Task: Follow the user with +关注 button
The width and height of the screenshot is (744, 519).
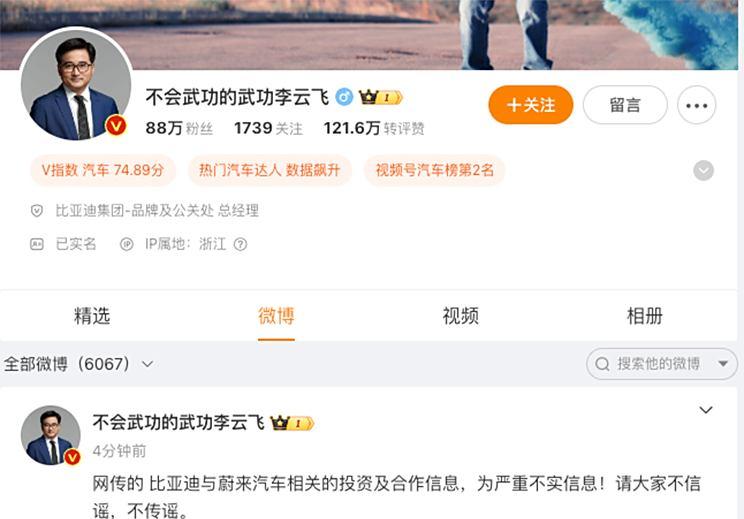Action: coord(530,105)
